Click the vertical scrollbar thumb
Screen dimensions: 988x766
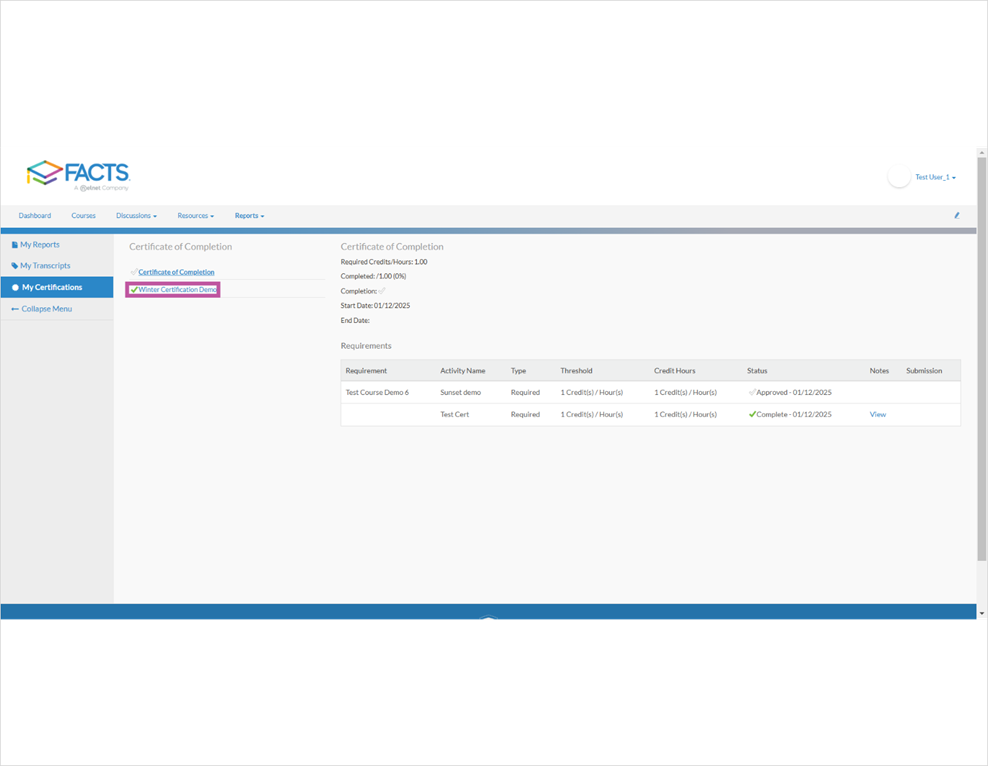pos(982,359)
